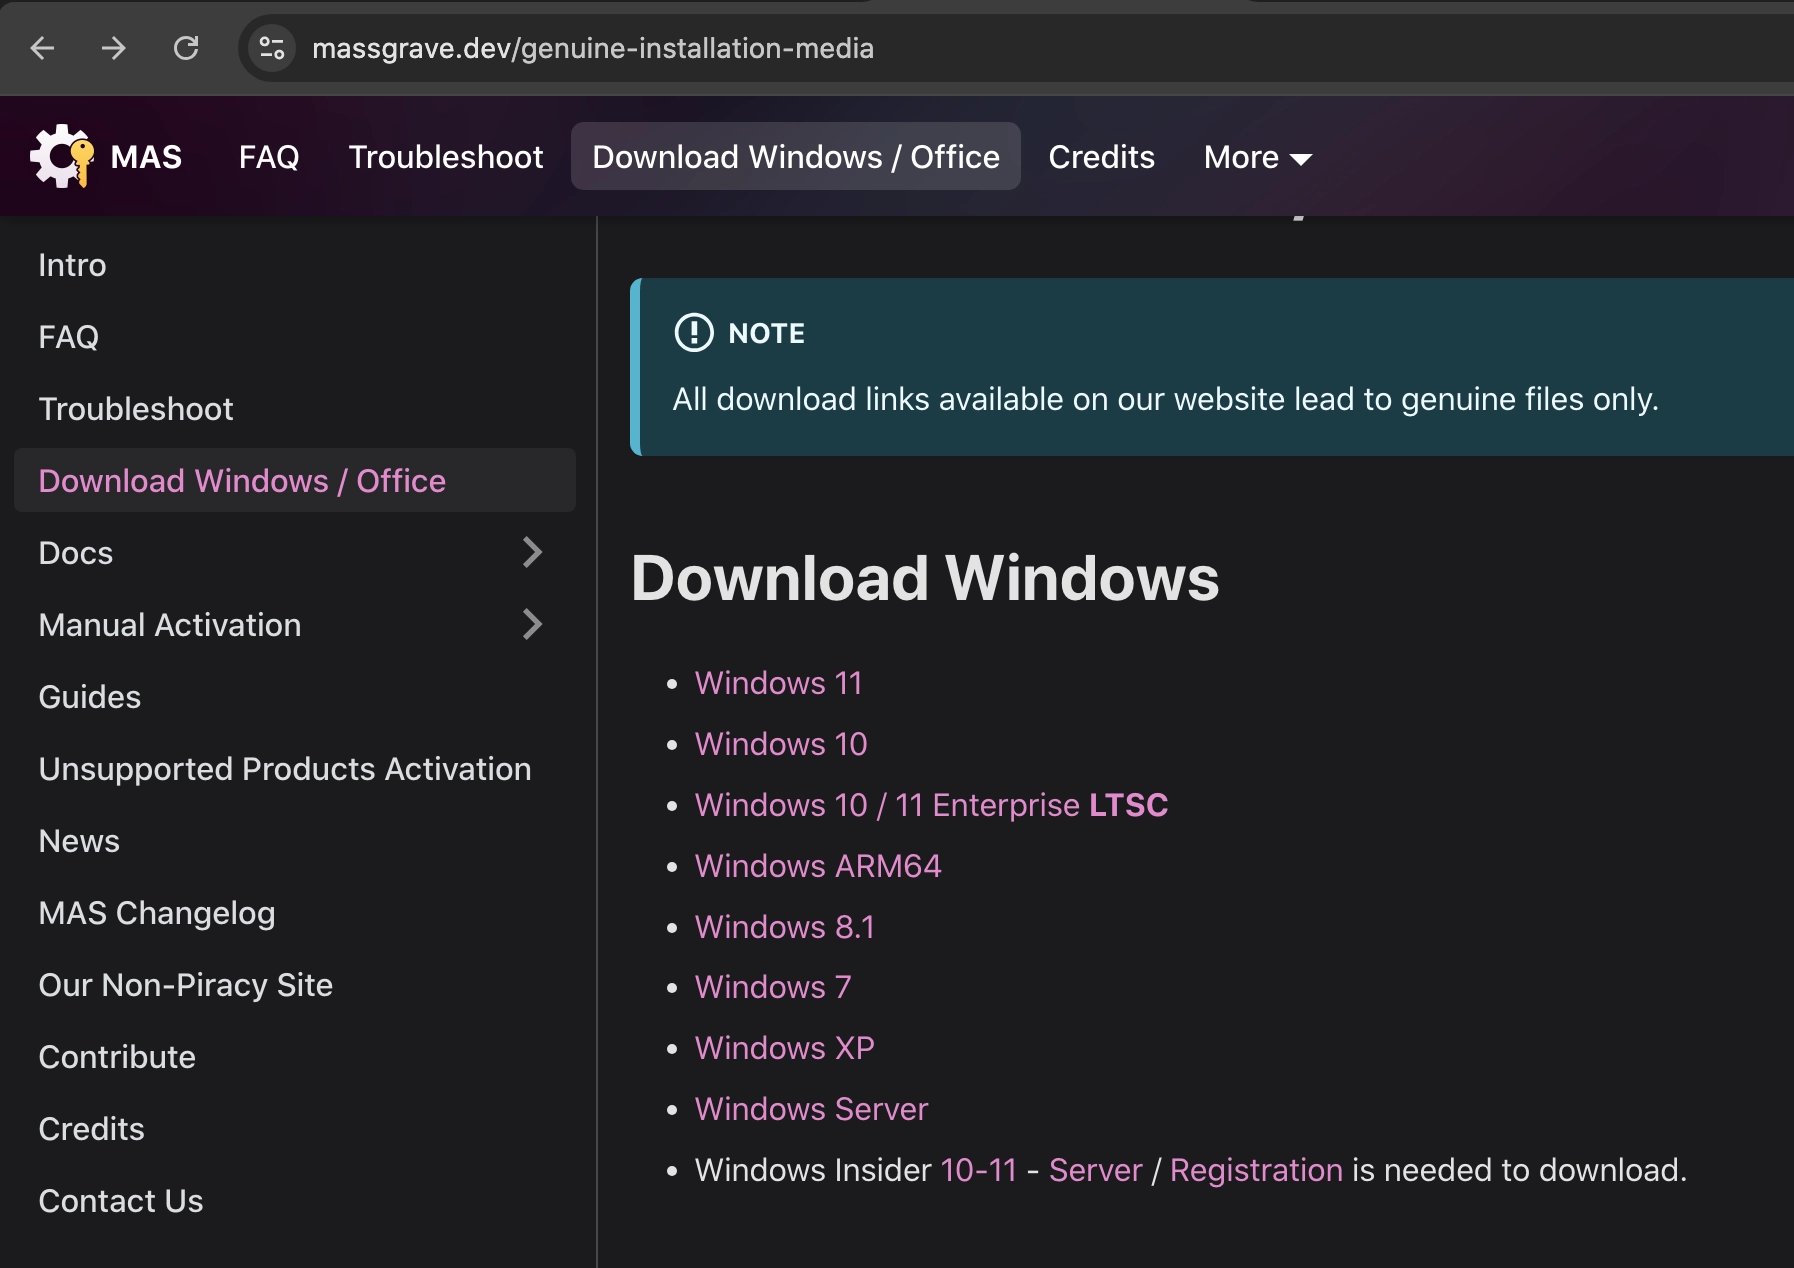
Task: Open the Registration link
Action: coord(1256,1170)
